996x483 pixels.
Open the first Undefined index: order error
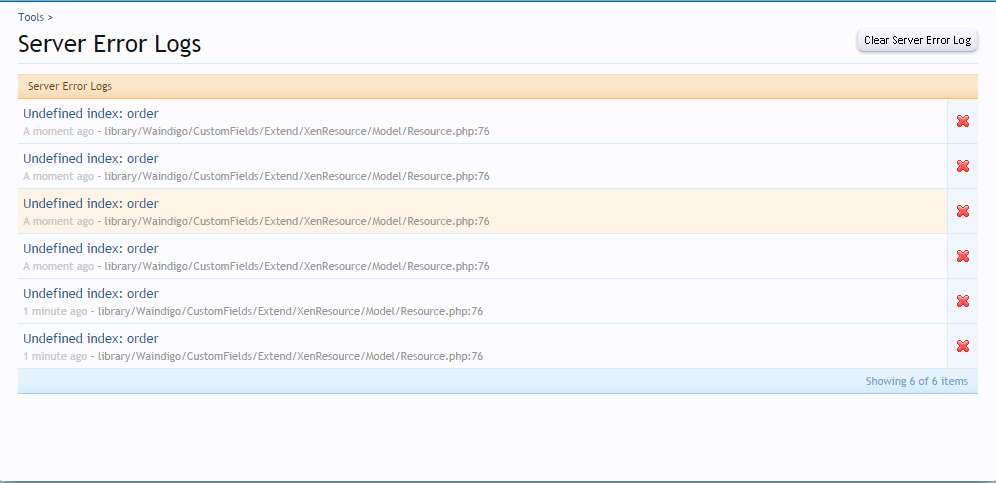tap(91, 113)
